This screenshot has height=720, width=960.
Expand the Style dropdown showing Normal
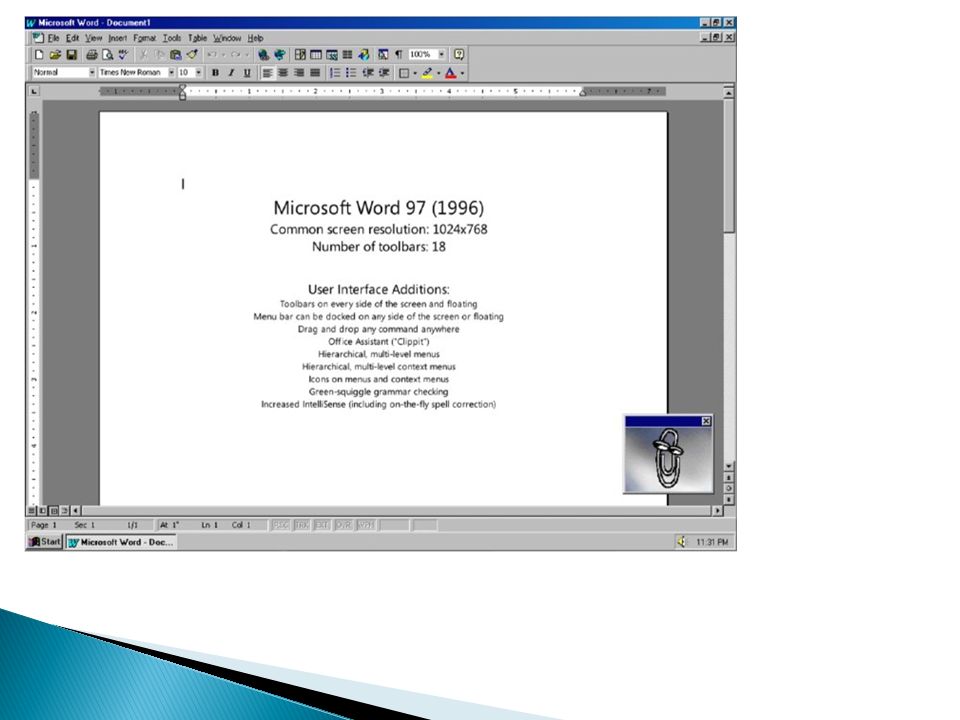coord(92,72)
